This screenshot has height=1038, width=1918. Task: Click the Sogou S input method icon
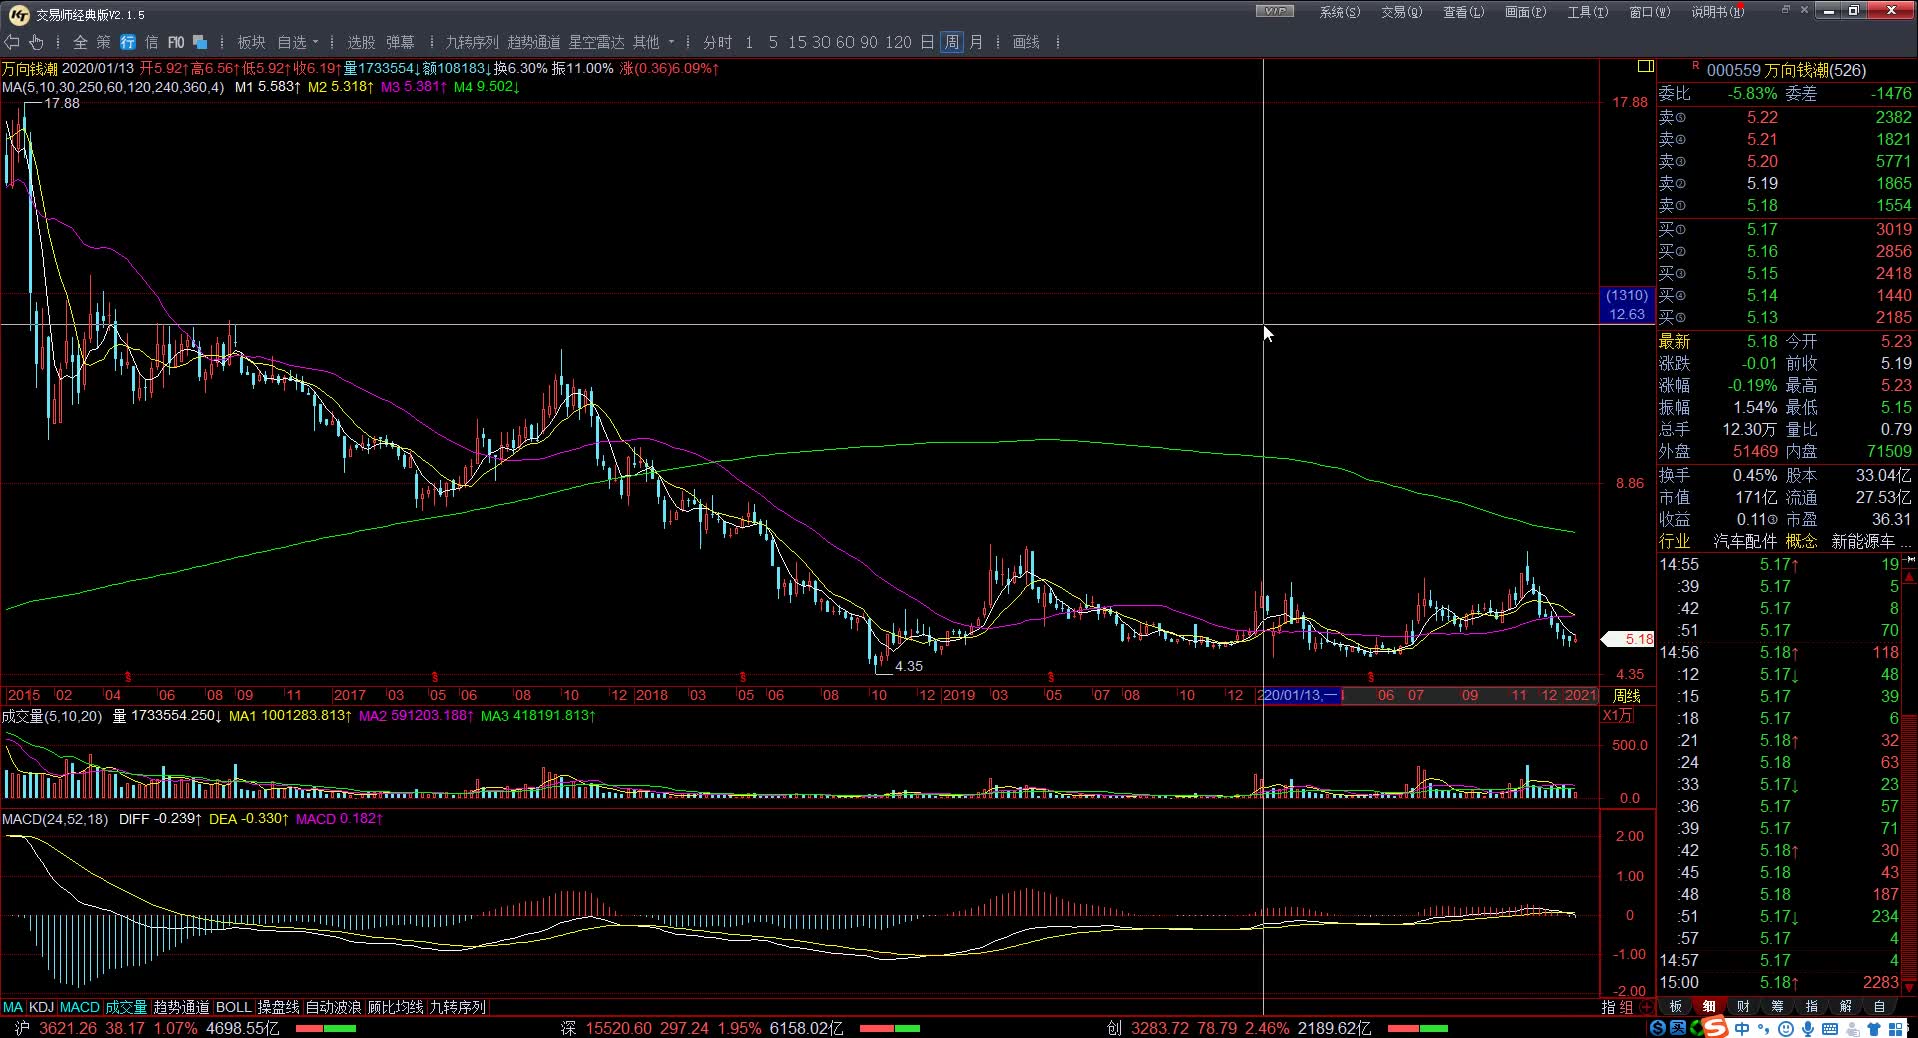pos(1715,1027)
